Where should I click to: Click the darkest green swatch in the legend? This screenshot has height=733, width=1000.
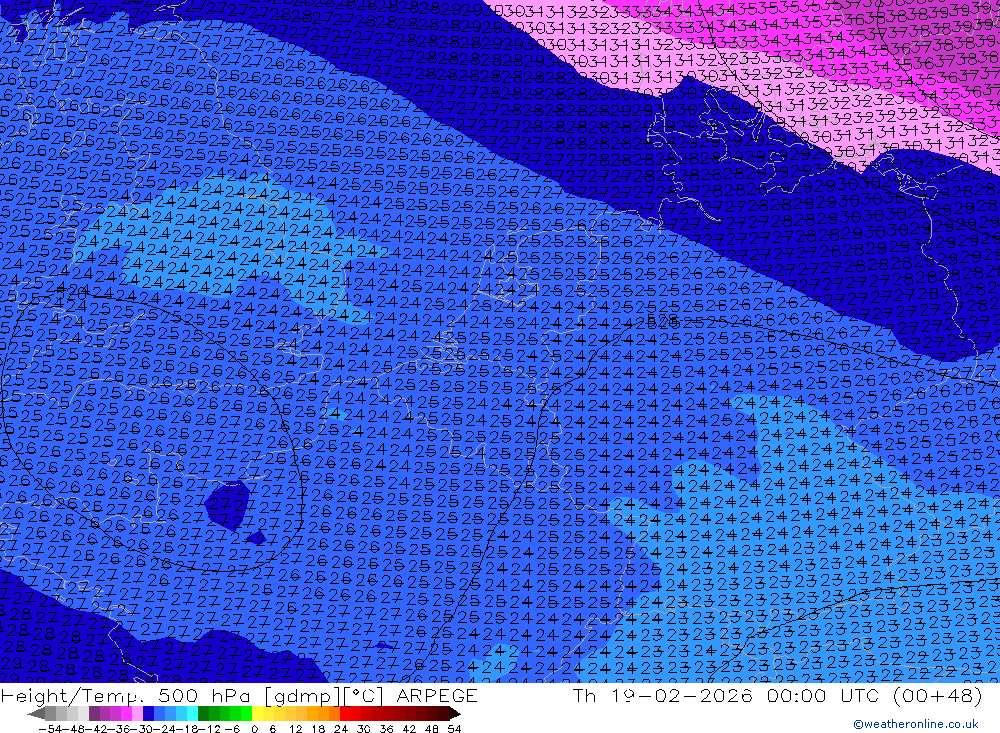pos(203,714)
